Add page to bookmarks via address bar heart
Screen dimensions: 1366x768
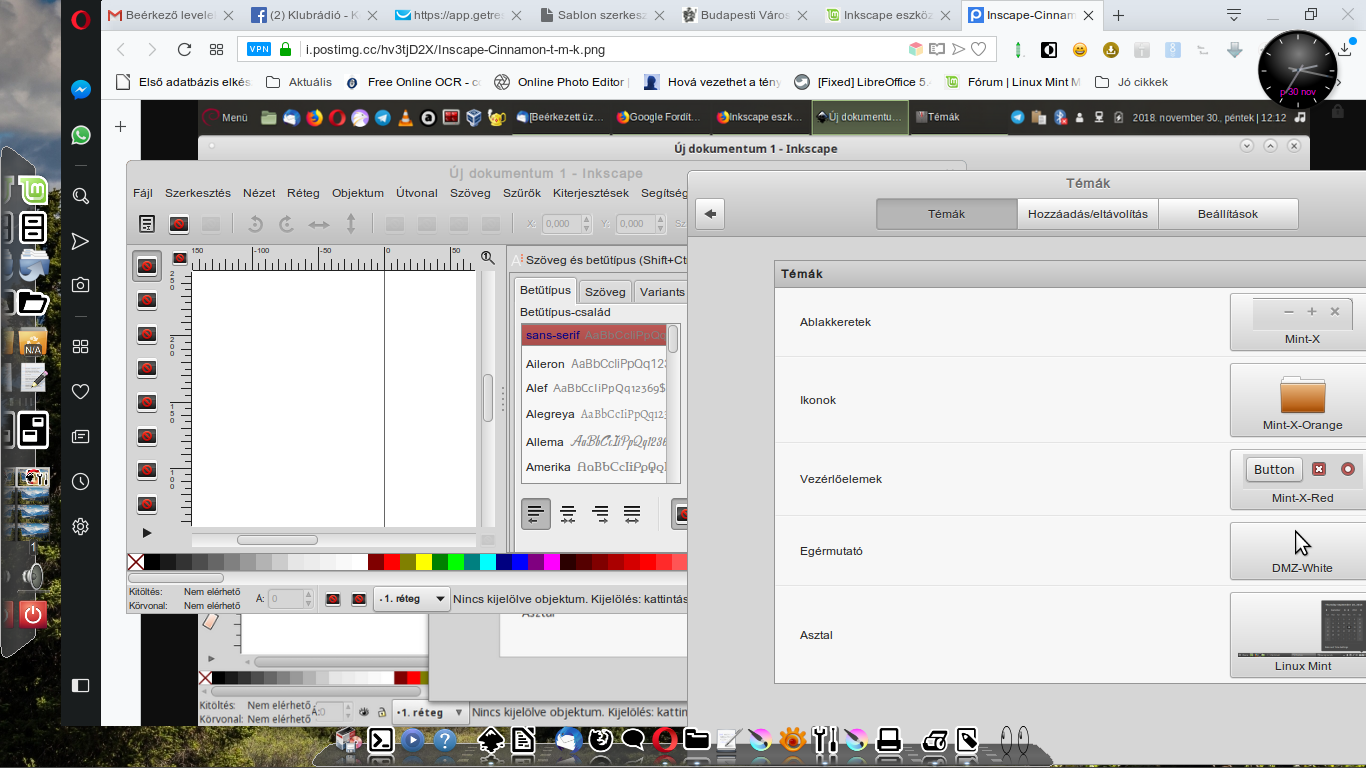point(979,49)
